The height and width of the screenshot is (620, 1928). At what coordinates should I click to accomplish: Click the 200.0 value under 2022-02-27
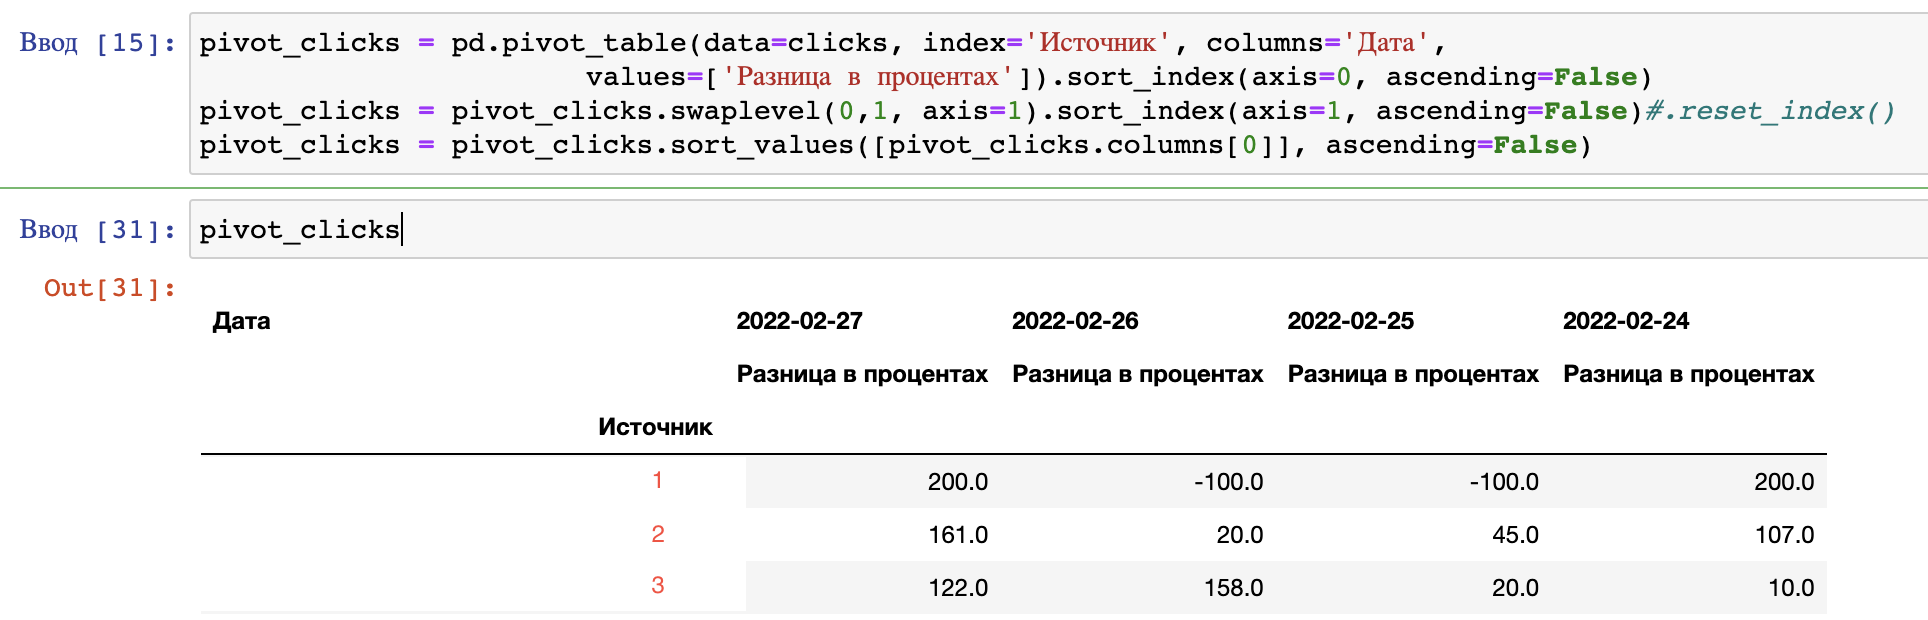[x=957, y=482]
